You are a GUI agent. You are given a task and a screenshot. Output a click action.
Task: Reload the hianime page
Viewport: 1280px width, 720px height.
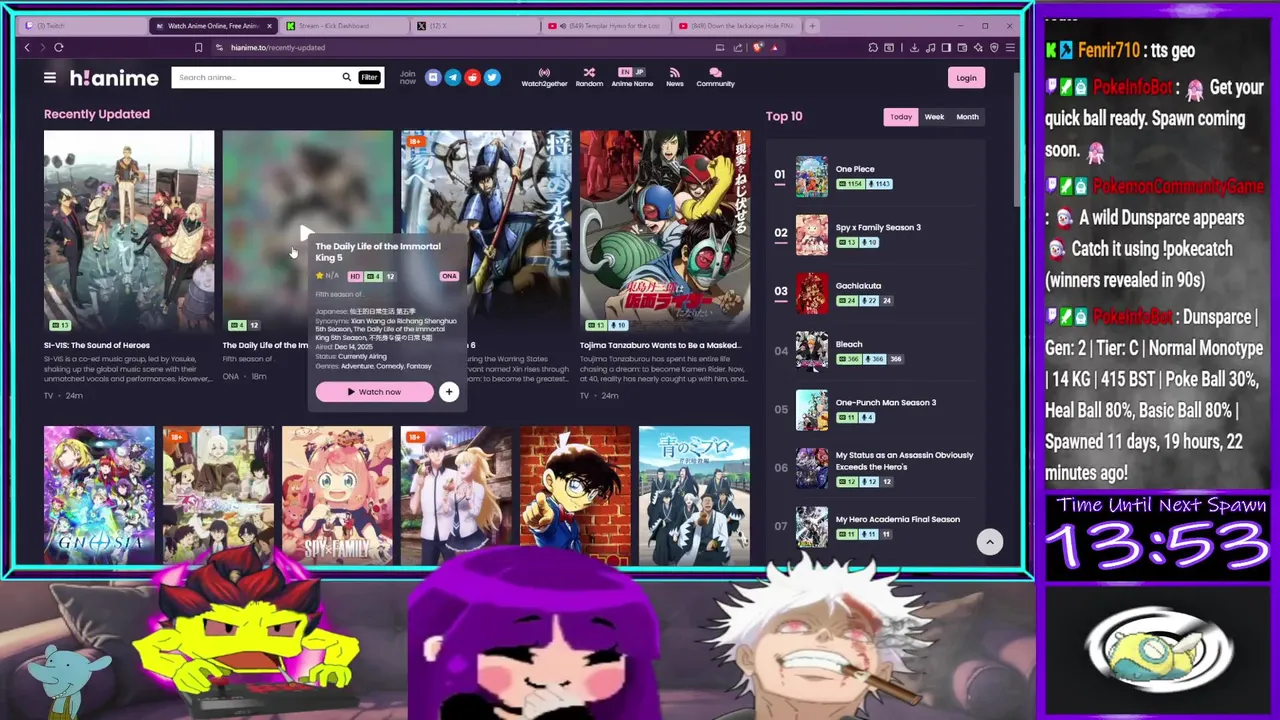pos(59,47)
